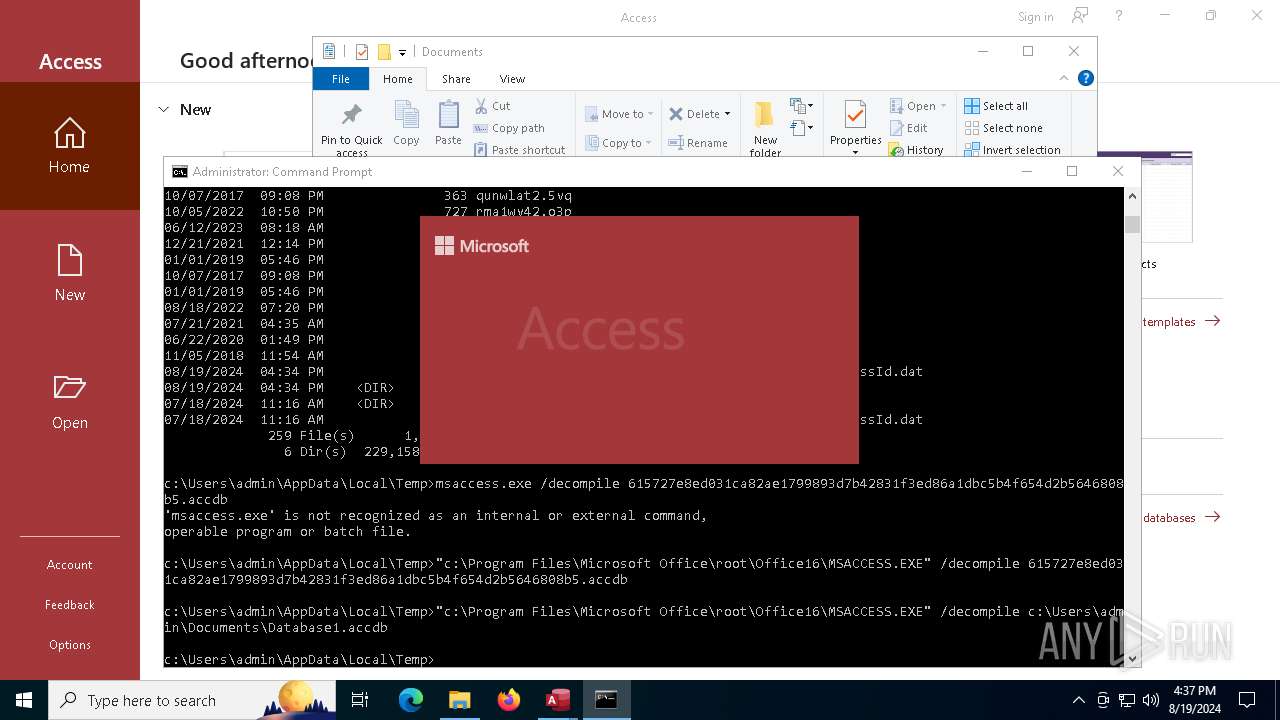Click Command Prompt scroll down arrow
The height and width of the screenshot is (720, 1280).
pyautogui.click(x=1133, y=658)
